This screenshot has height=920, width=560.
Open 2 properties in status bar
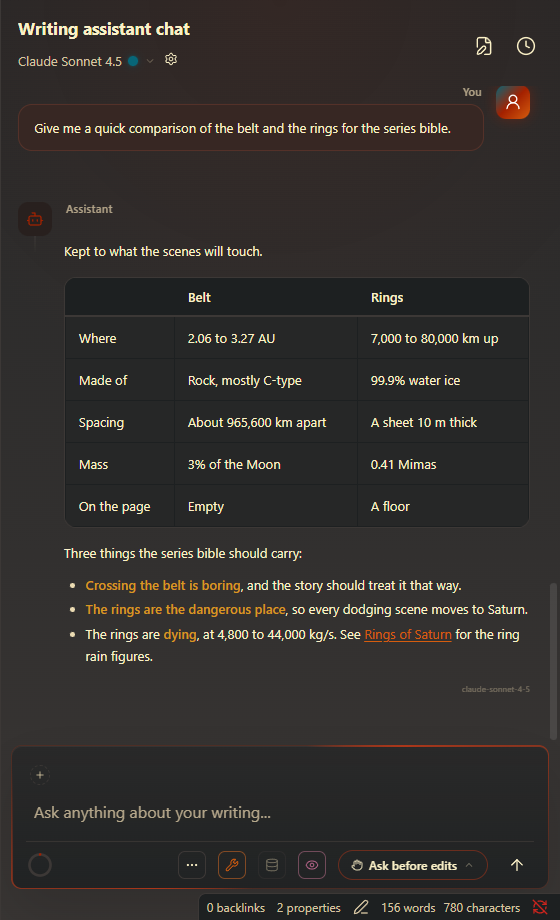click(x=308, y=908)
